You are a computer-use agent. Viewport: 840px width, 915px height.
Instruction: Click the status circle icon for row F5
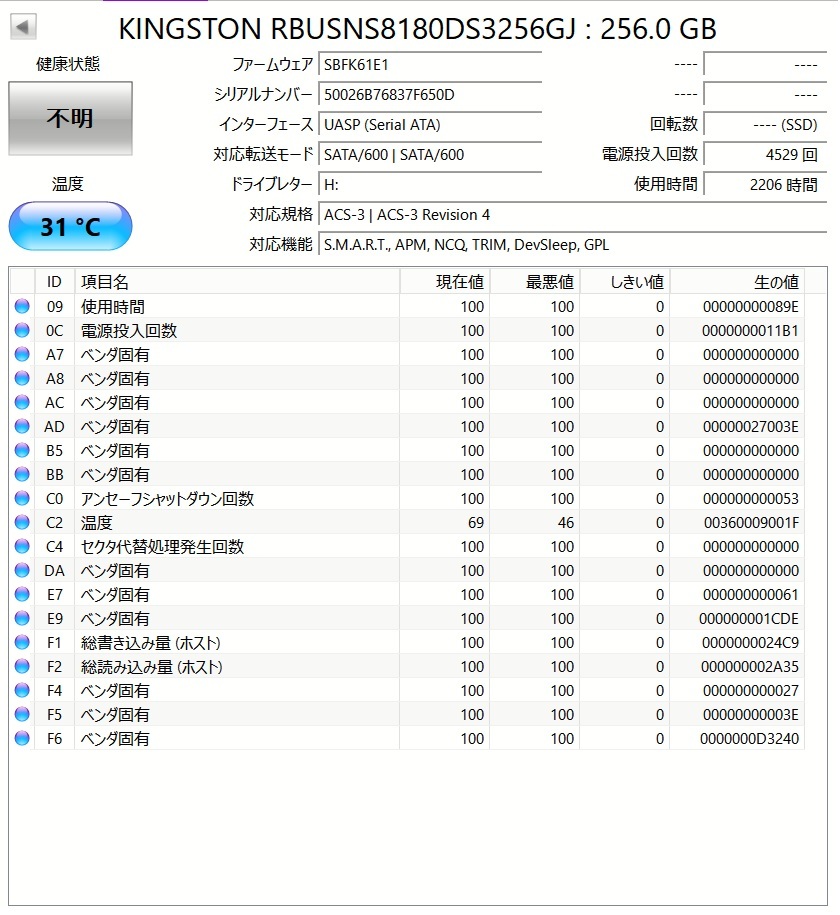[22, 714]
